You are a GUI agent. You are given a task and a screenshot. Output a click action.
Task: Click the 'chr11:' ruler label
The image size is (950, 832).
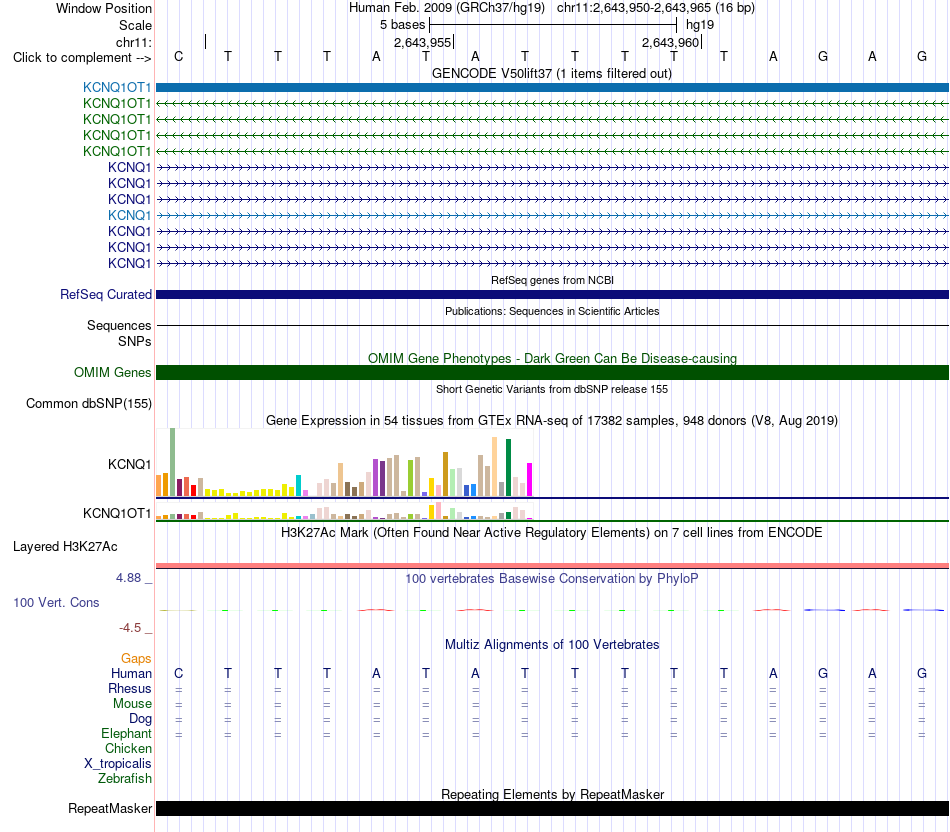click(134, 42)
